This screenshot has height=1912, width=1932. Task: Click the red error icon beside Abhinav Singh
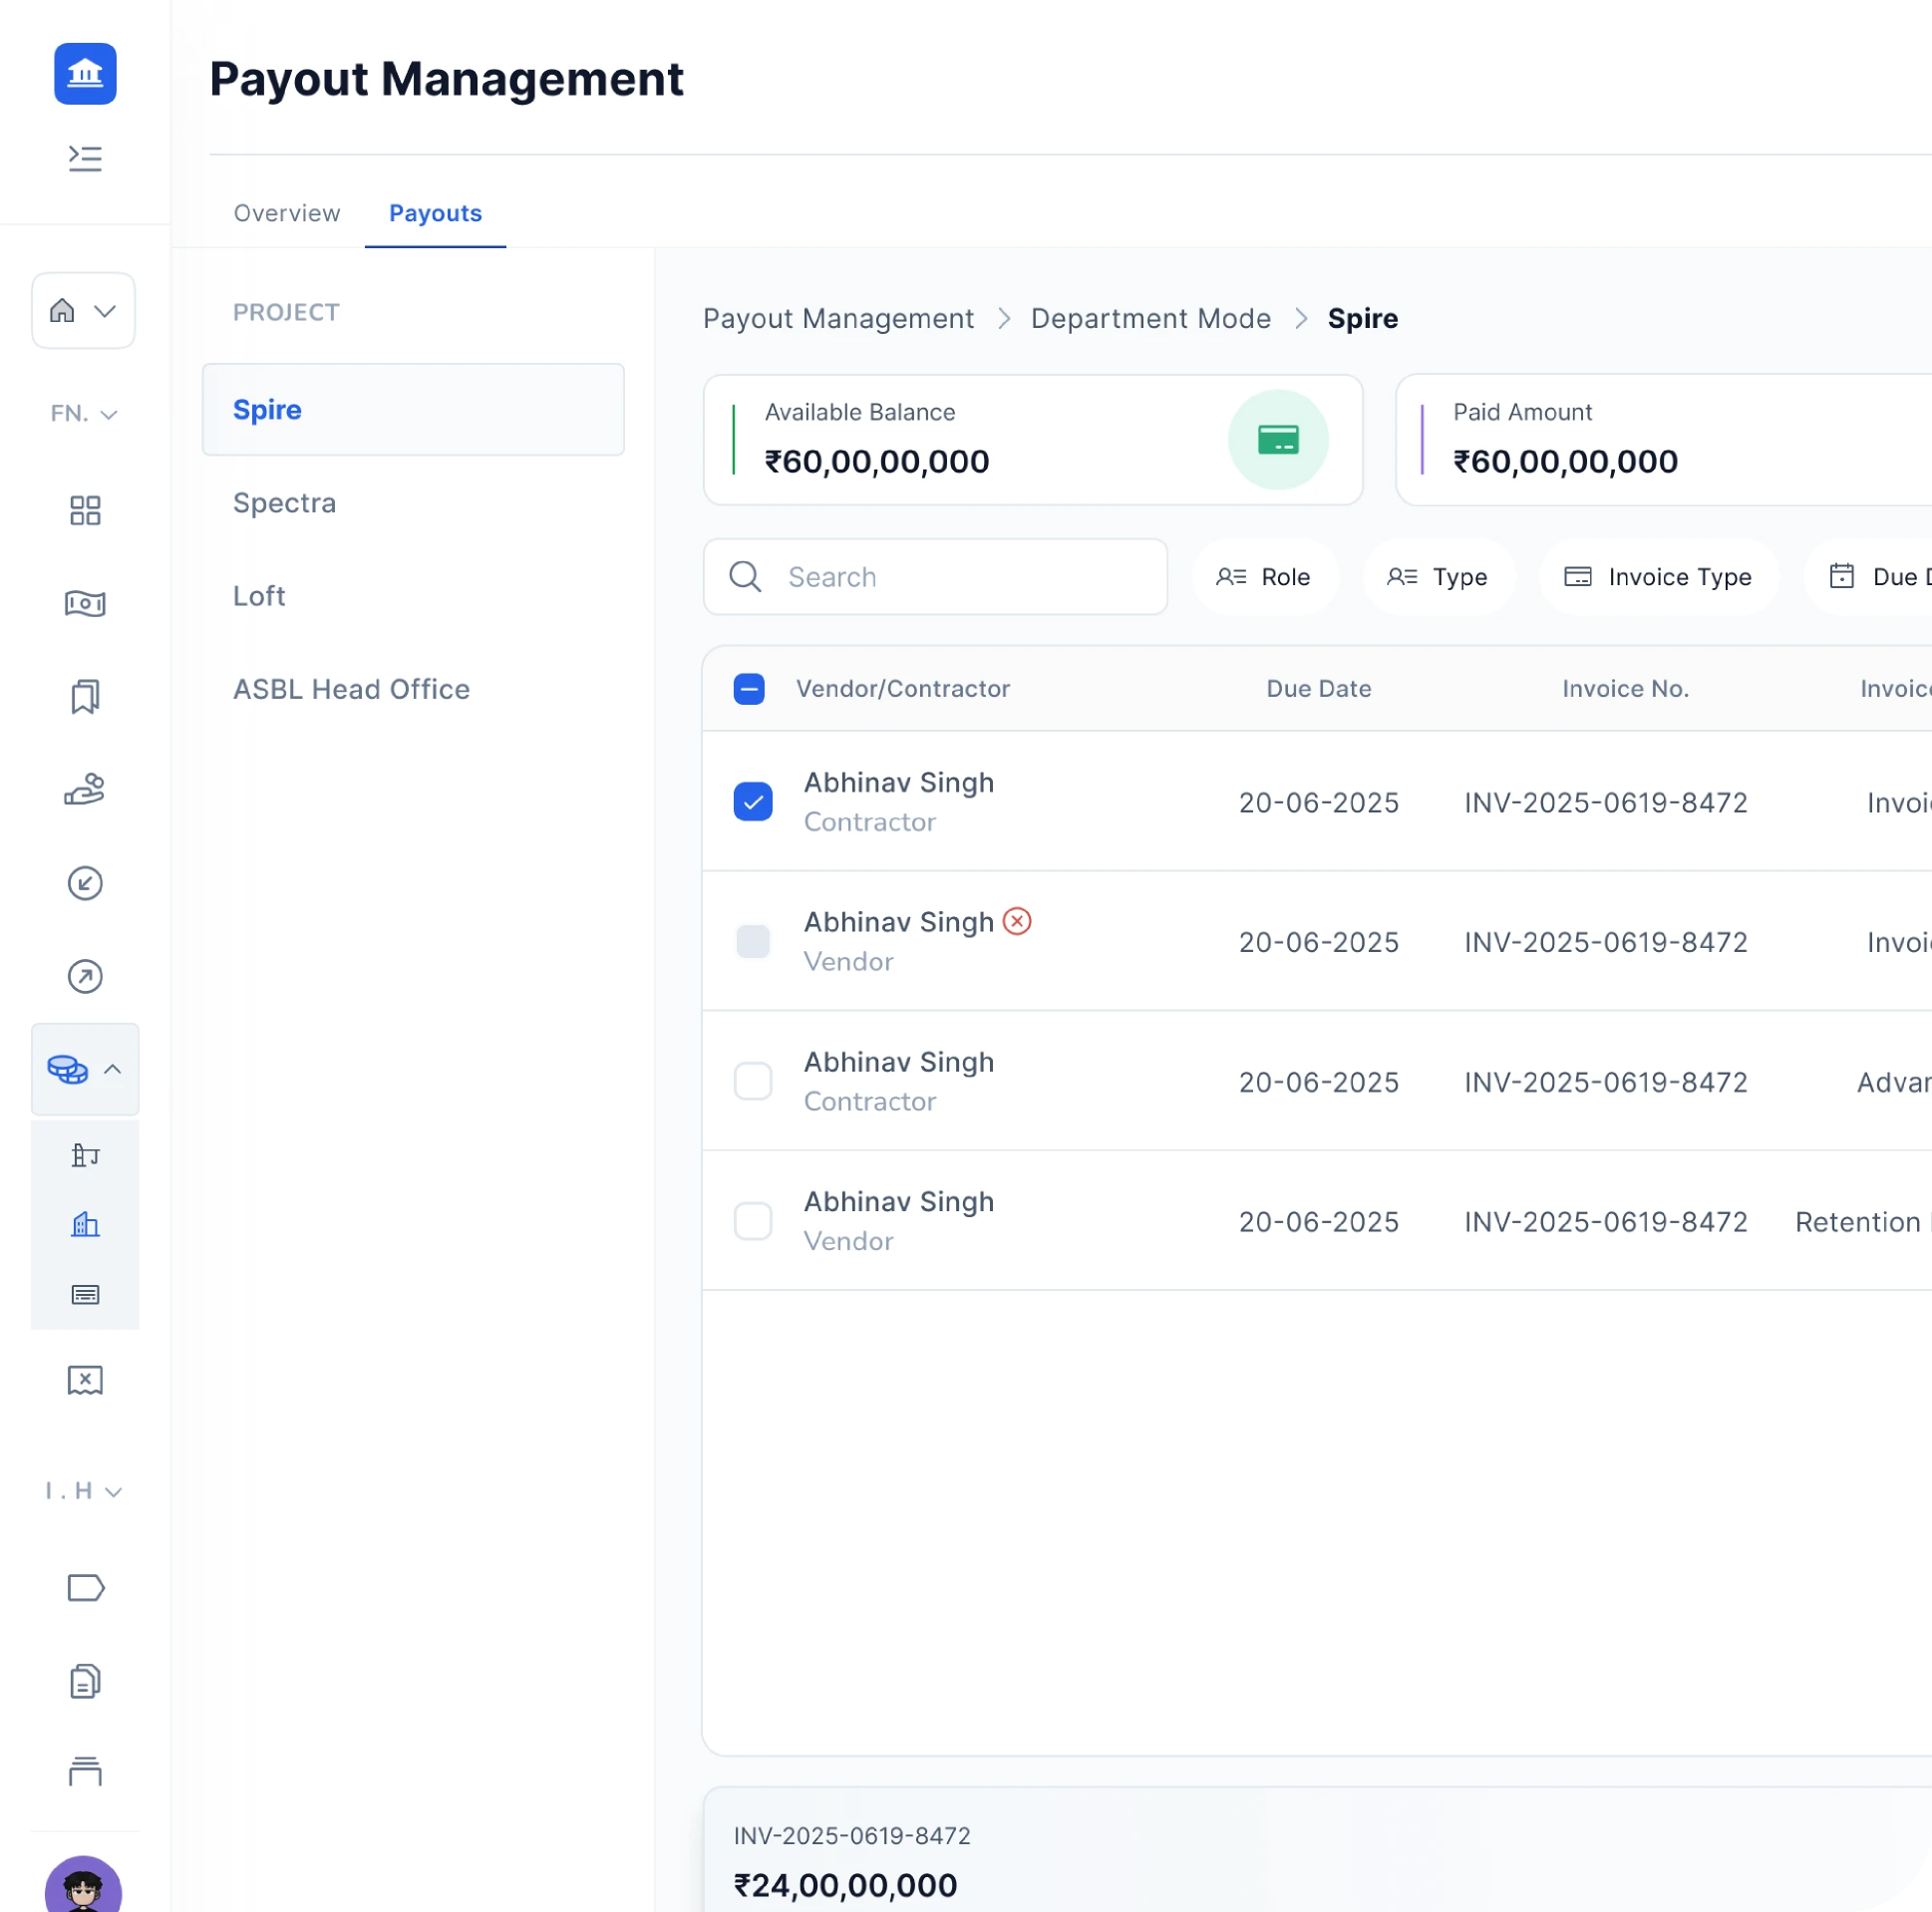(x=1017, y=920)
